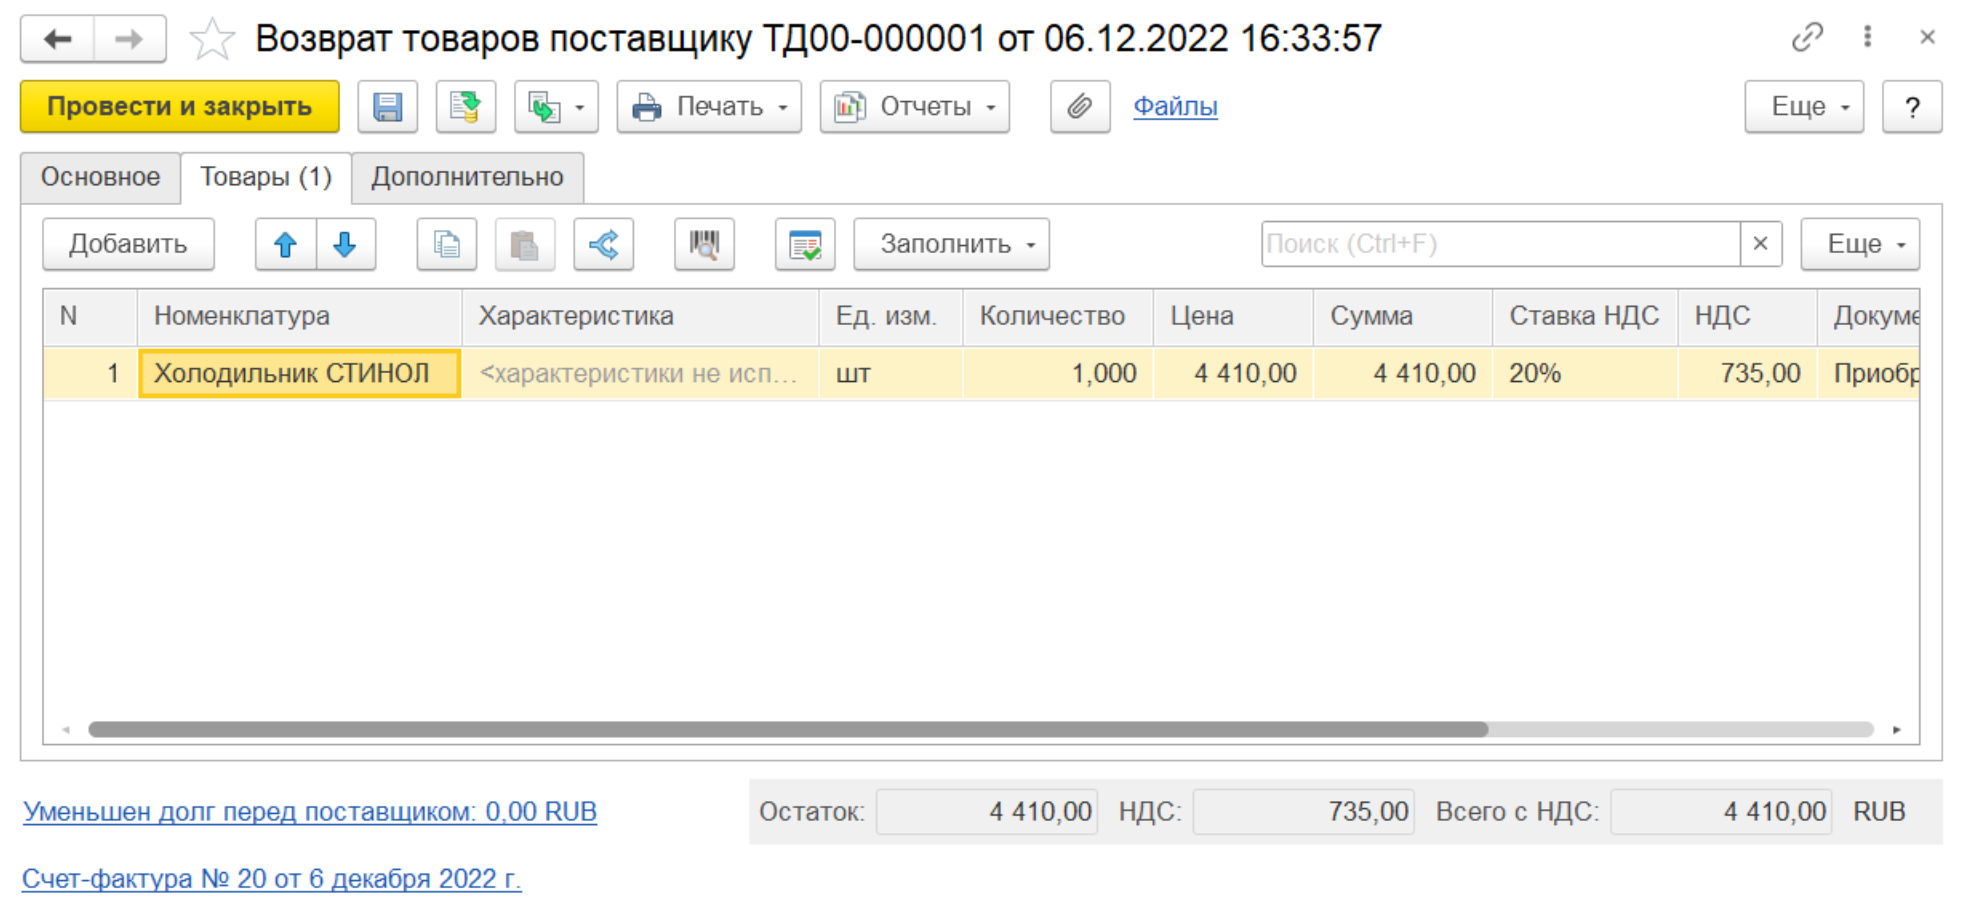Switch to the Основное tab
Viewport: 1977px width, 917px height.
tap(100, 177)
